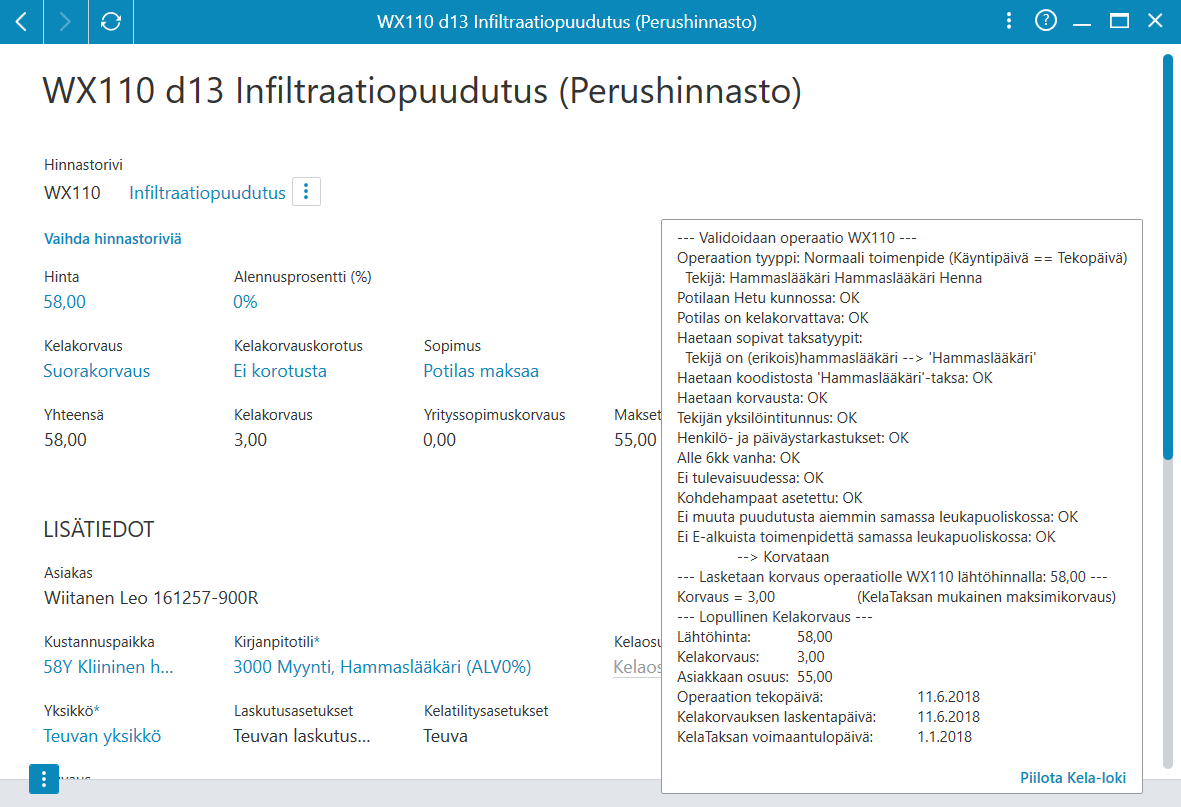Open the Infiltraatiopuudutus price list row link
Screen dimensions: 1181x807
tap(207, 193)
